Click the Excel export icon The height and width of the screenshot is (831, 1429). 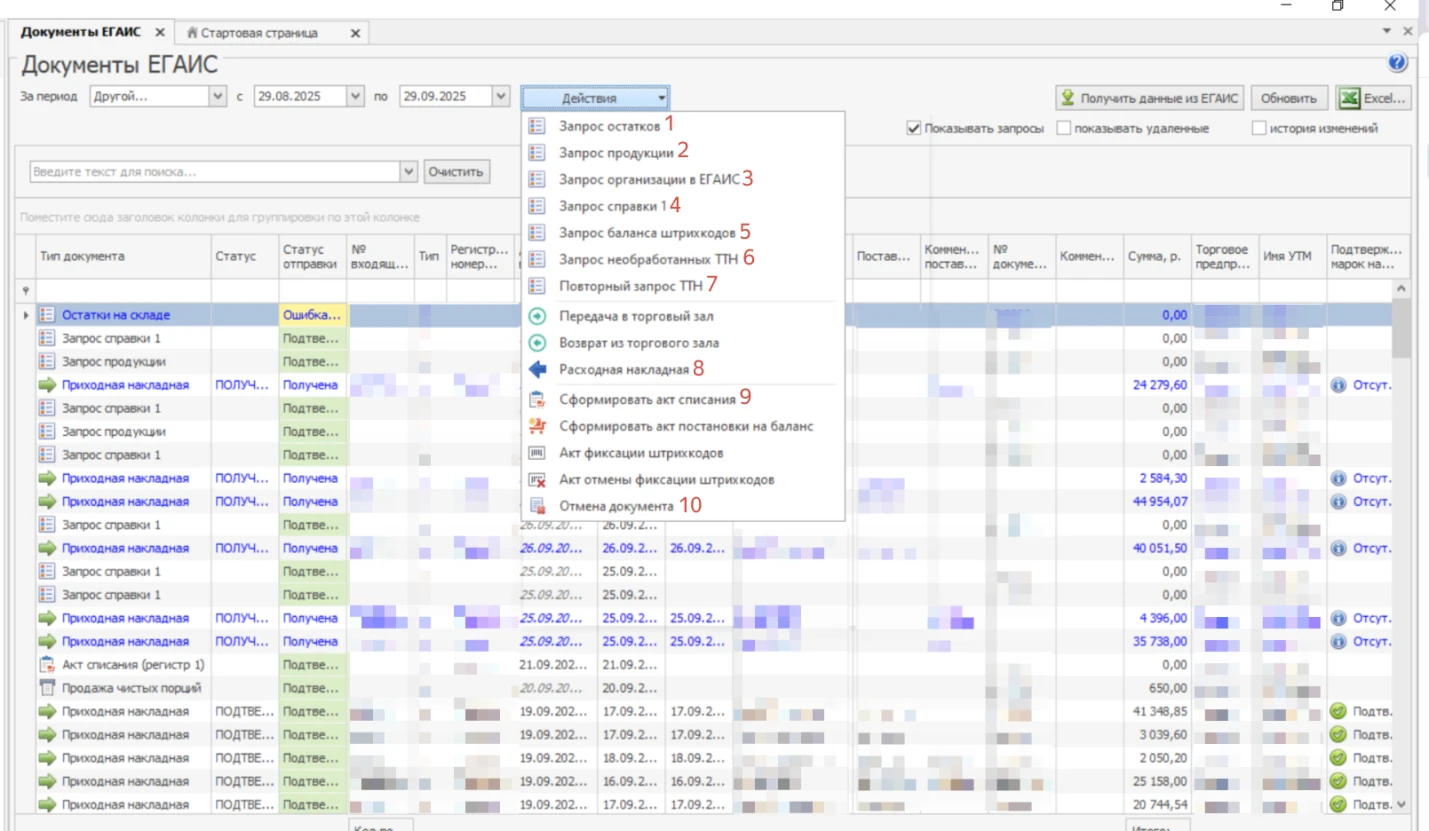pos(1350,98)
